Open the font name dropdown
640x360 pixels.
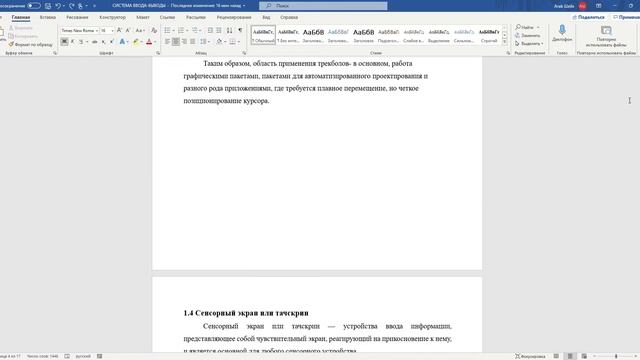[97, 31]
